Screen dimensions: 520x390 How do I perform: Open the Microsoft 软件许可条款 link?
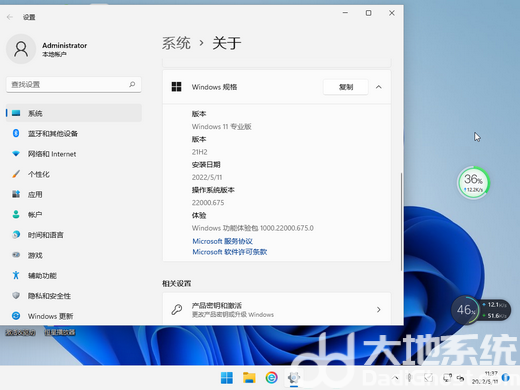point(230,252)
